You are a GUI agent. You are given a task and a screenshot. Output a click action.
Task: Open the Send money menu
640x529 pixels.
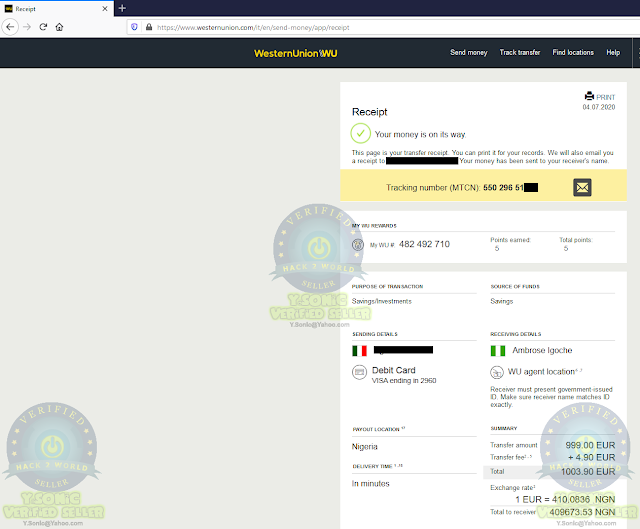pyautogui.click(x=469, y=52)
